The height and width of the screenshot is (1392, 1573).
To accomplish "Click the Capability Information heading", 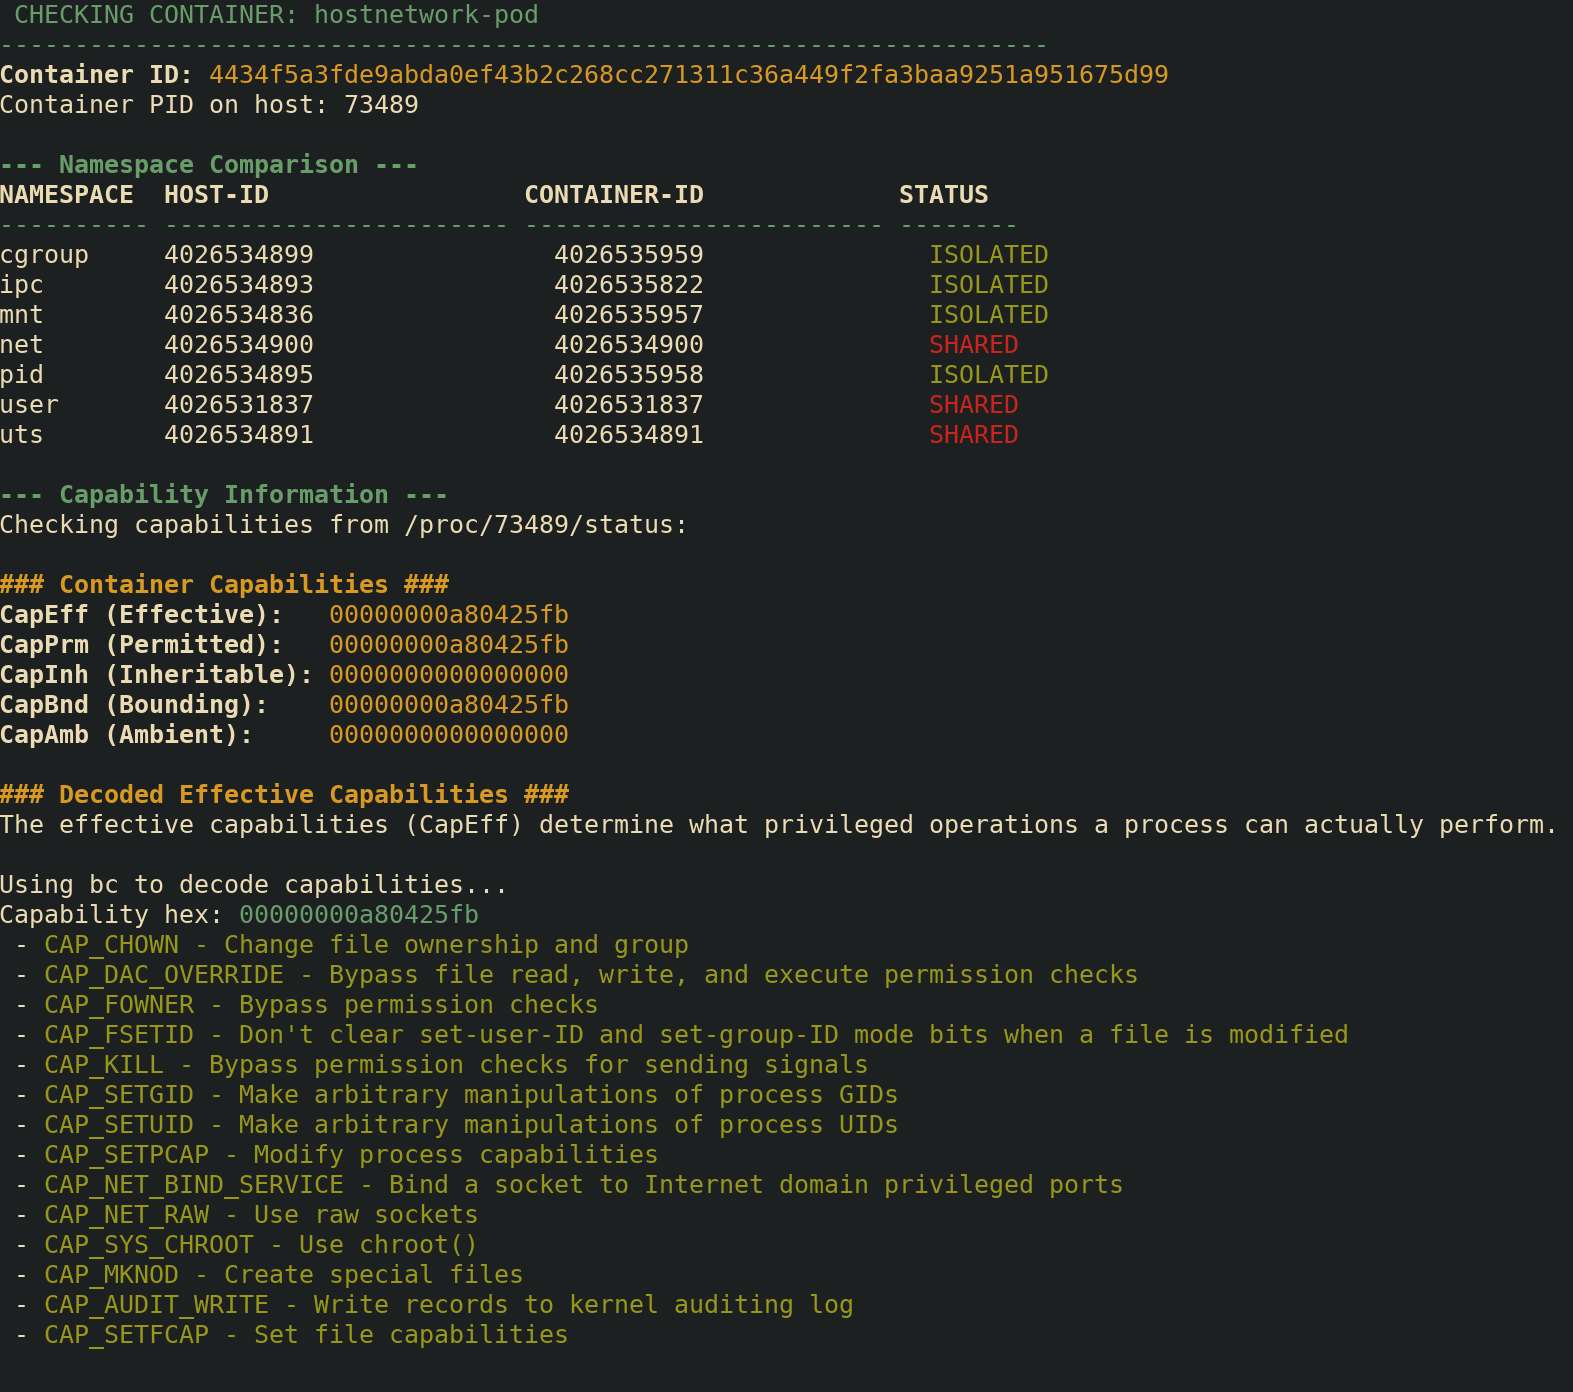I will tap(223, 495).
